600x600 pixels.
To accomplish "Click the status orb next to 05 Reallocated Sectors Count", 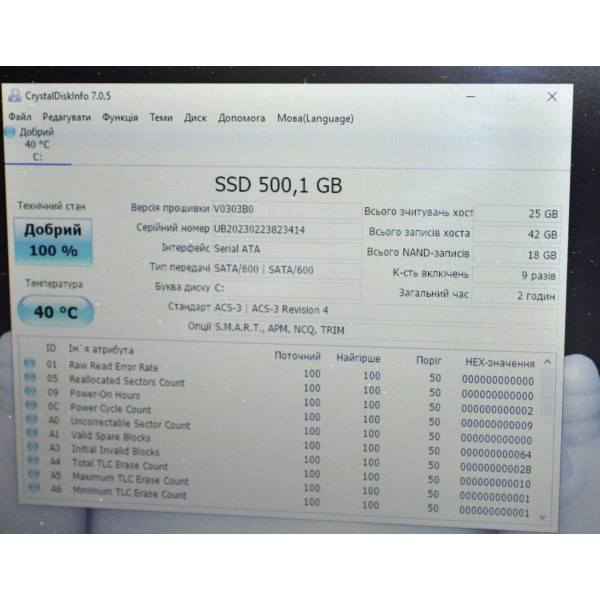I will (x=30, y=378).
